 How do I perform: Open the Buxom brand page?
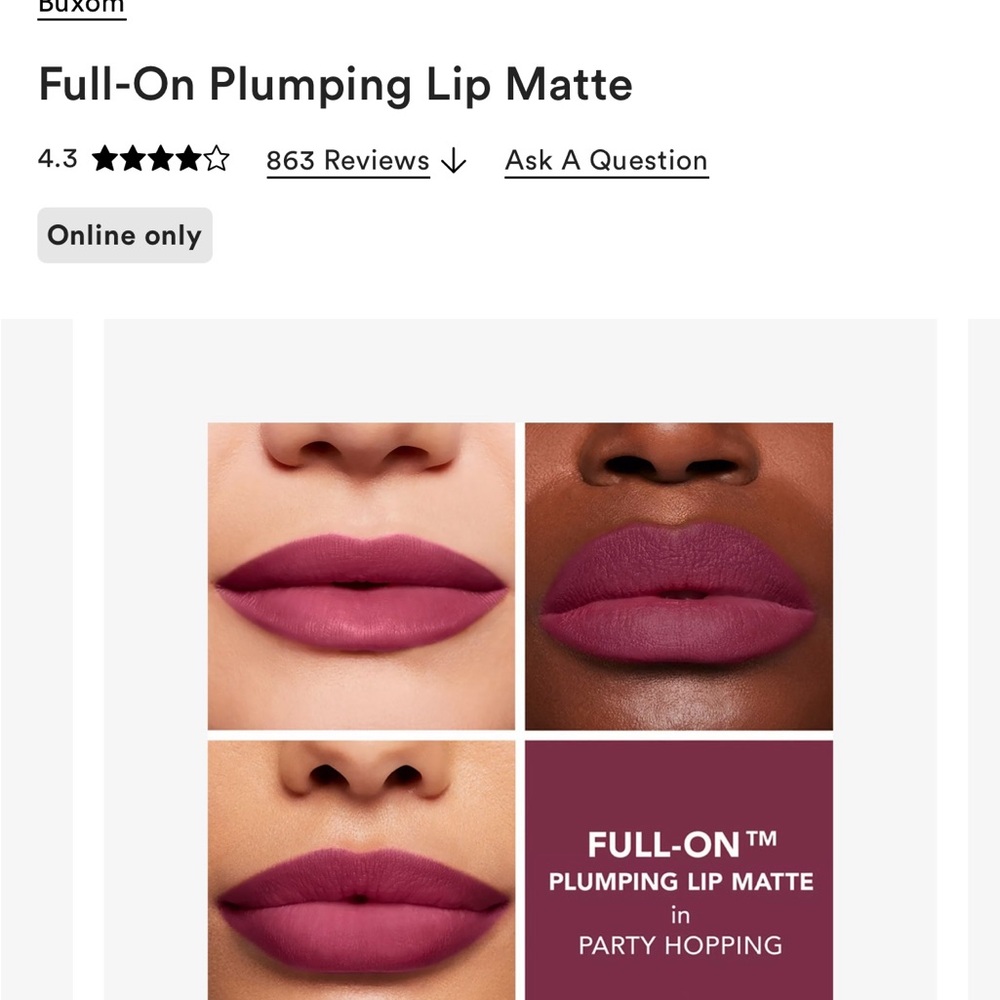tap(80, 6)
